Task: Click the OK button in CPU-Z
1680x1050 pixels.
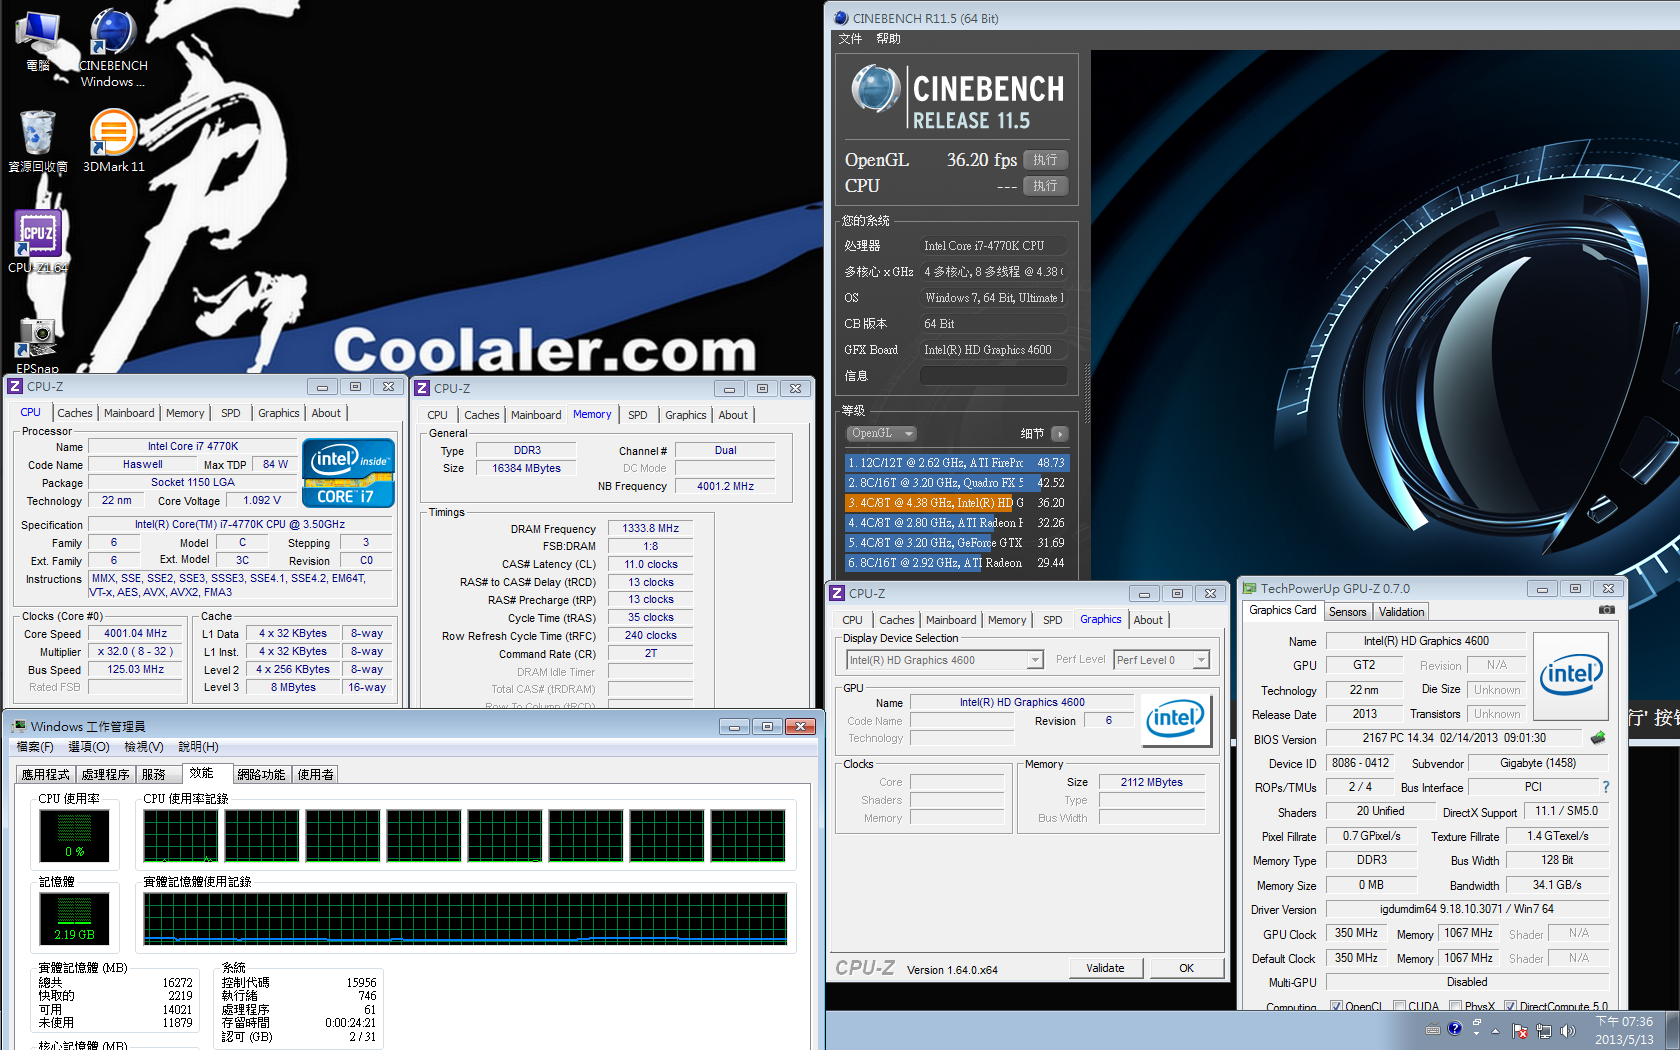Action: pos(1186,968)
